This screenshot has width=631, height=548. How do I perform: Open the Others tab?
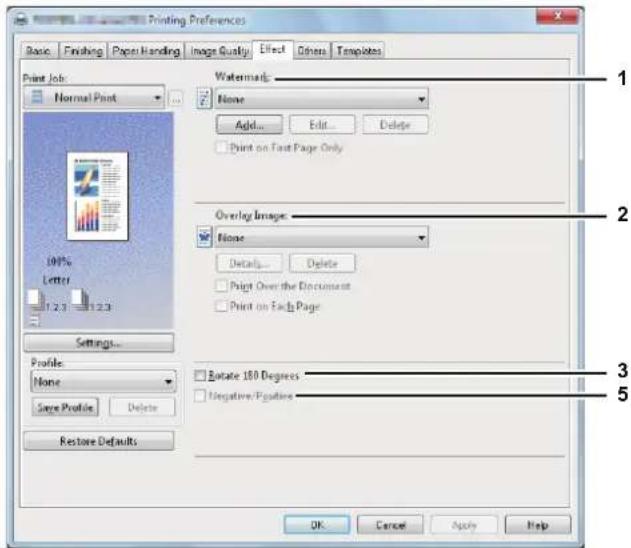pyautogui.click(x=312, y=51)
